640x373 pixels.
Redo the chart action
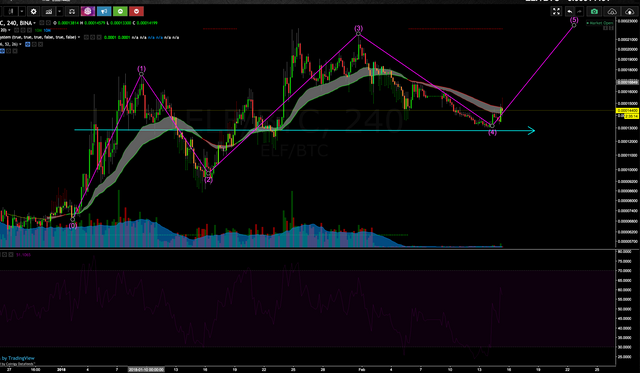pyautogui.click(x=579, y=11)
